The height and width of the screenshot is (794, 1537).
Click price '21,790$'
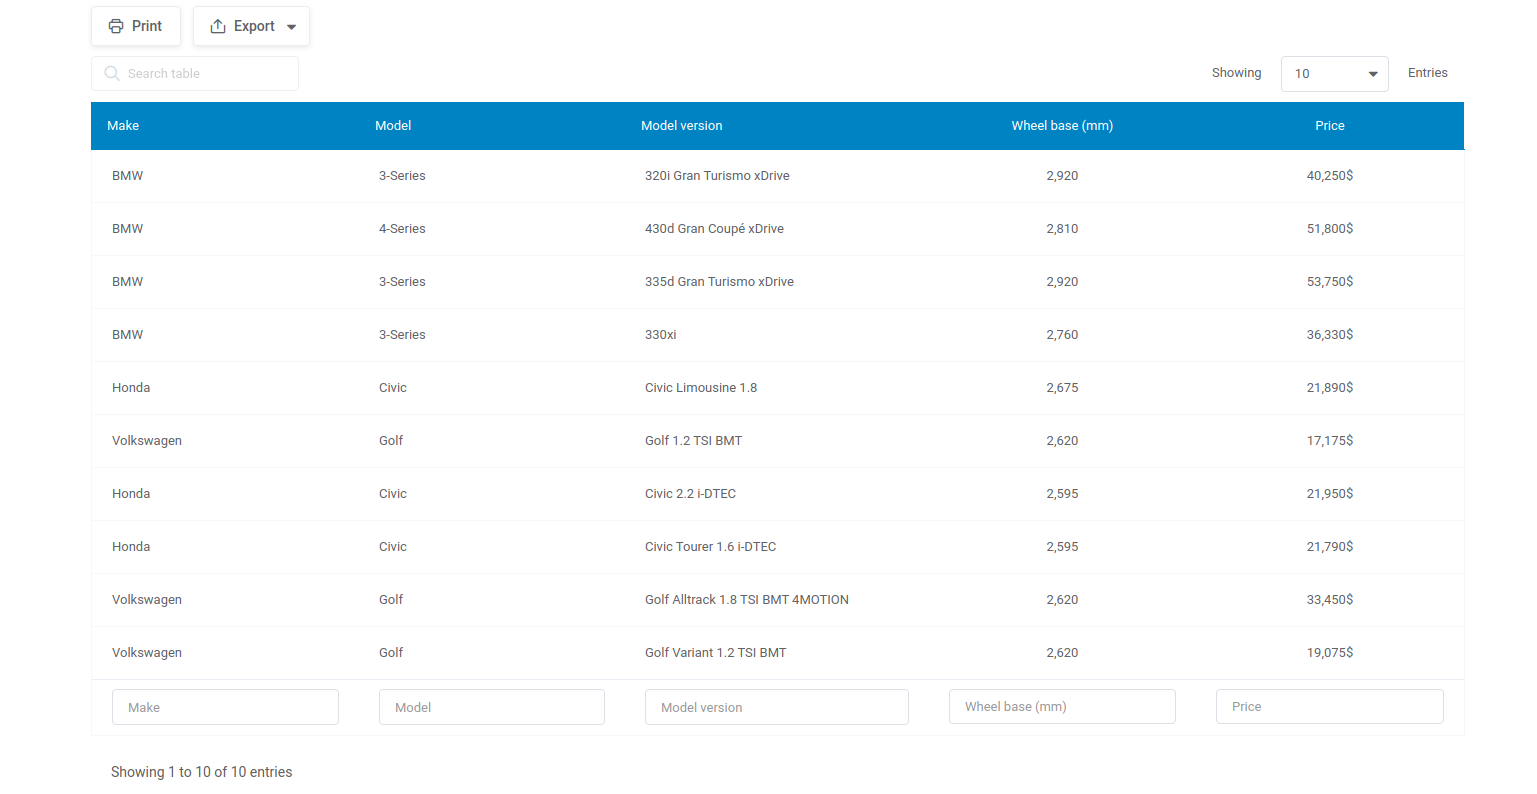tap(1330, 547)
